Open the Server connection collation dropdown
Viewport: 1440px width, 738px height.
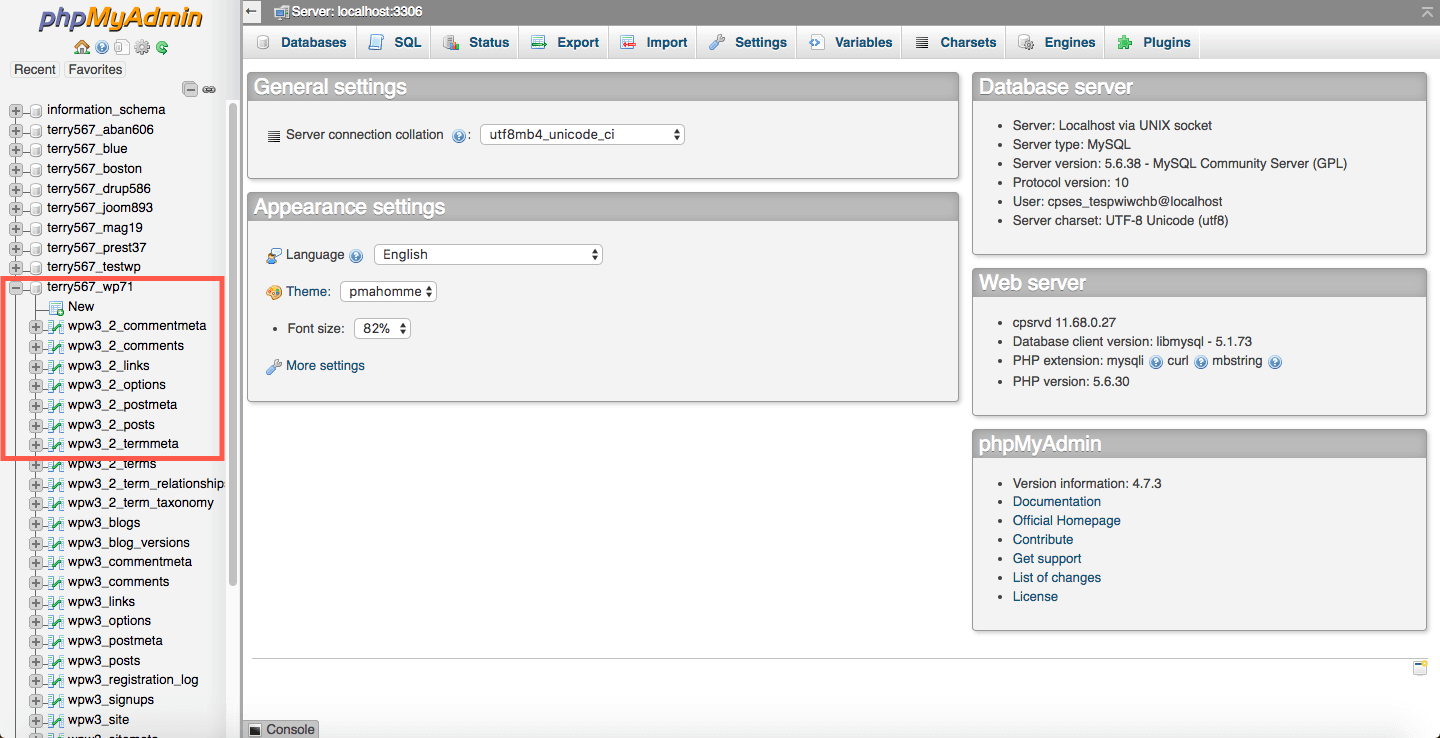[x=582, y=134]
